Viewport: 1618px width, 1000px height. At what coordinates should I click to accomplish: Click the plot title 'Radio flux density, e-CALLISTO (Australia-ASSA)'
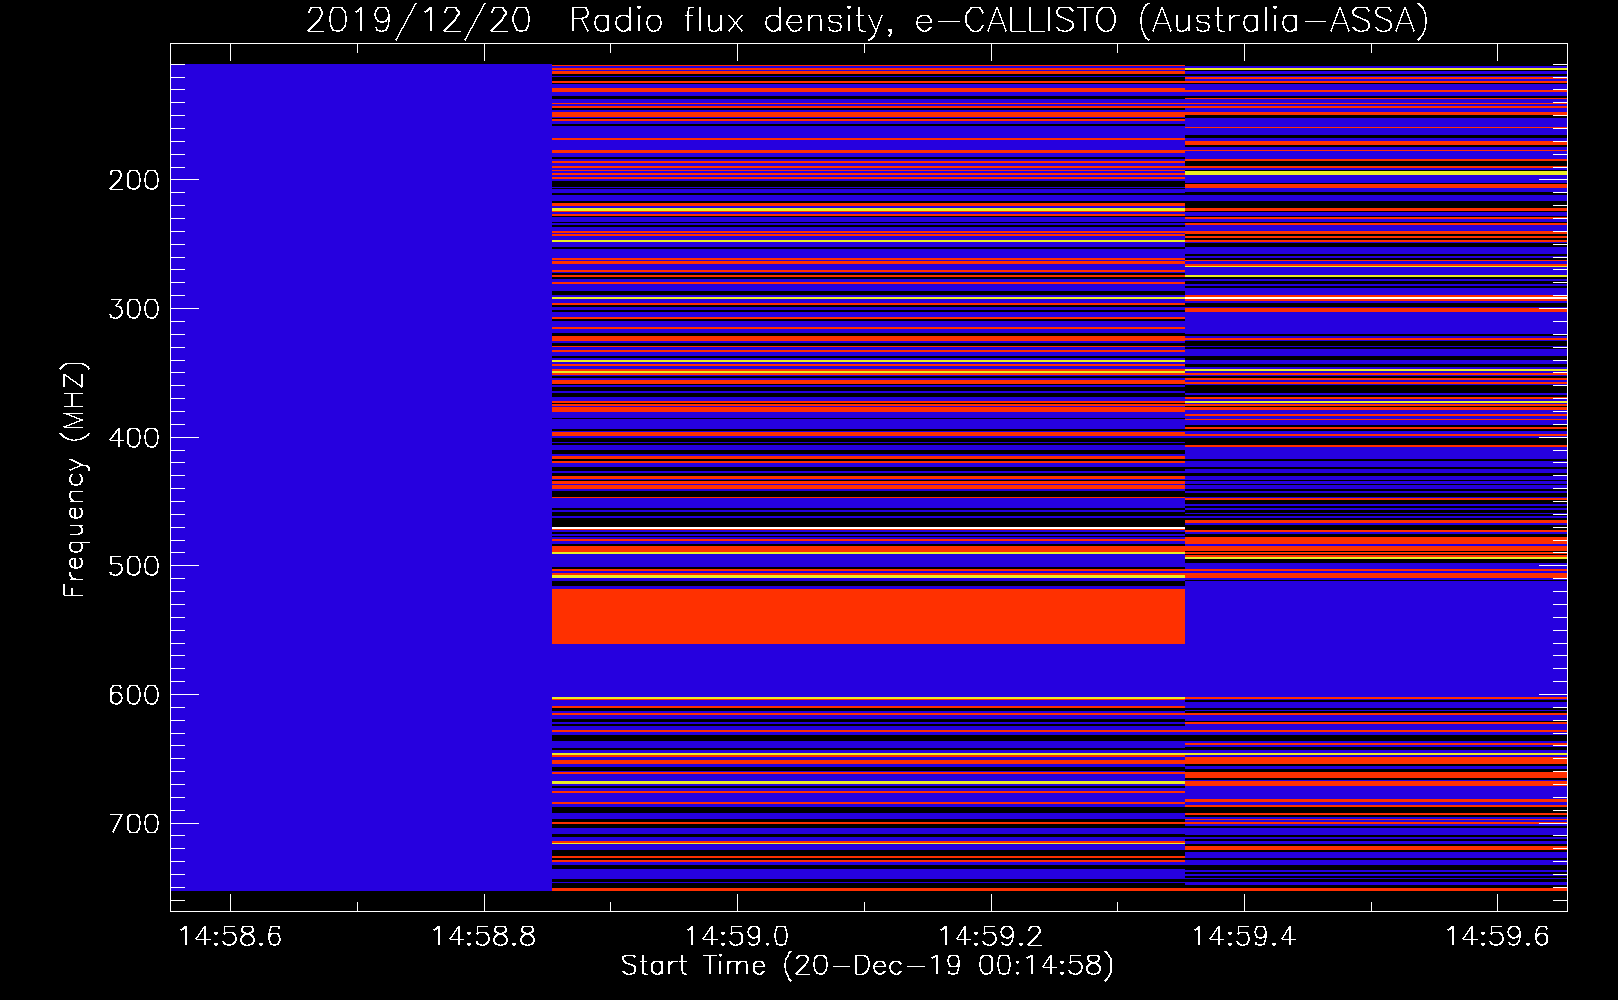[999, 20]
